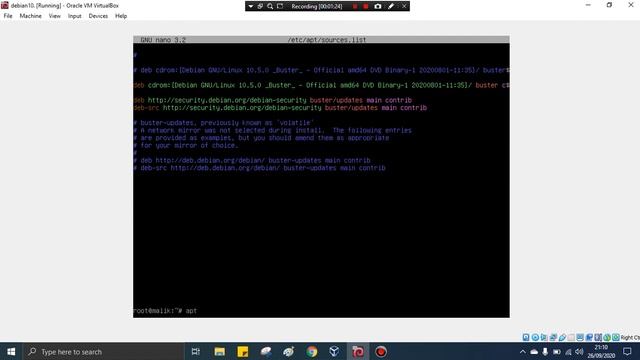This screenshot has width=640, height=360.
Task: Click the '# deb-src http://deb.debian.org/debian/' line
Action: coord(259,168)
